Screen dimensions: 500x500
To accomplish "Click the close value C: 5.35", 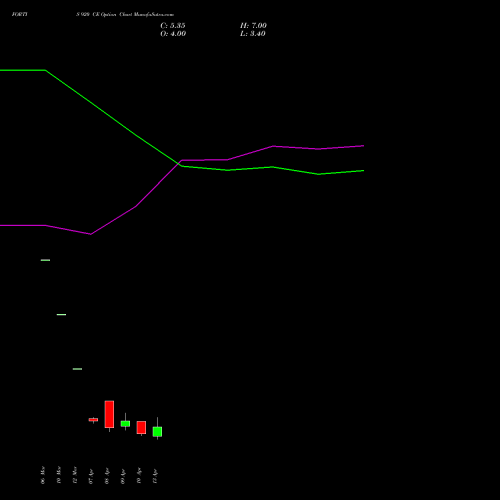I will click(173, 26).
